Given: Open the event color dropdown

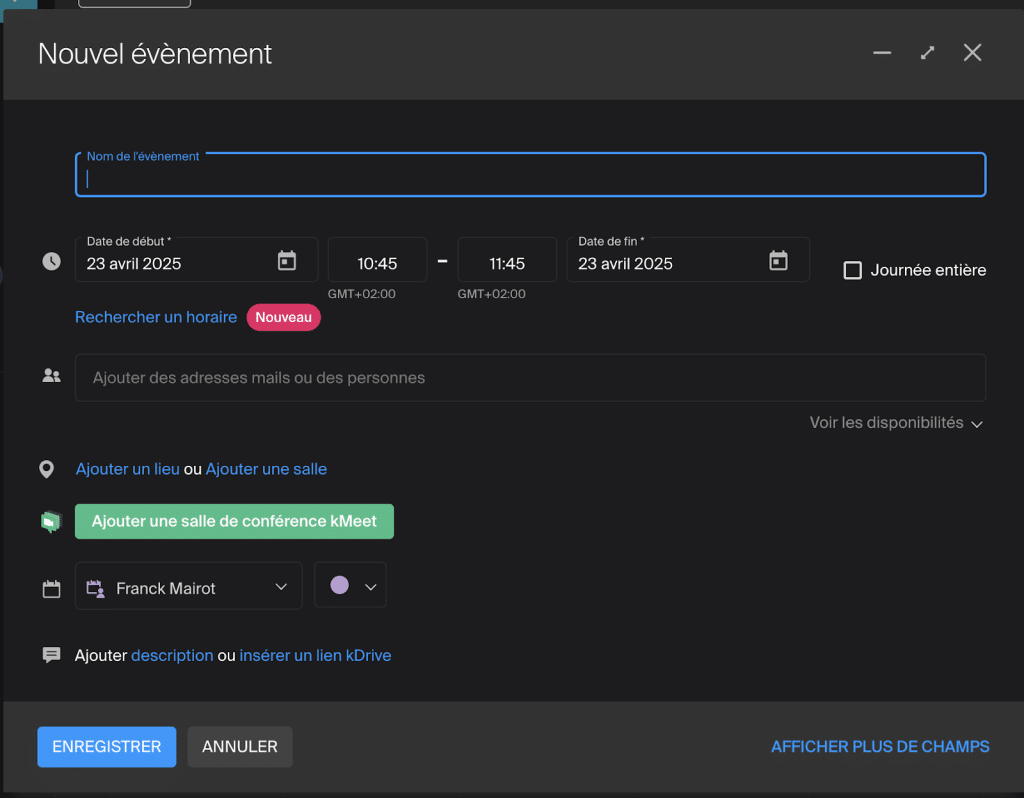Looking at the screenshot, I should [x=350, y=586].
